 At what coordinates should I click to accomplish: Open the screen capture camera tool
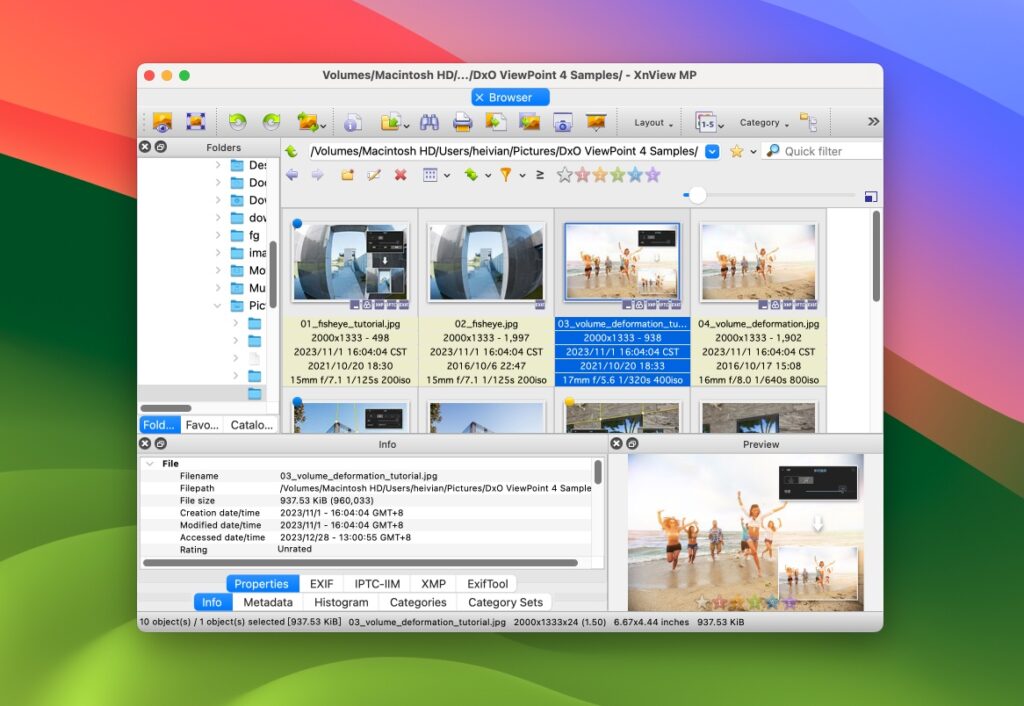coord(565,122)
